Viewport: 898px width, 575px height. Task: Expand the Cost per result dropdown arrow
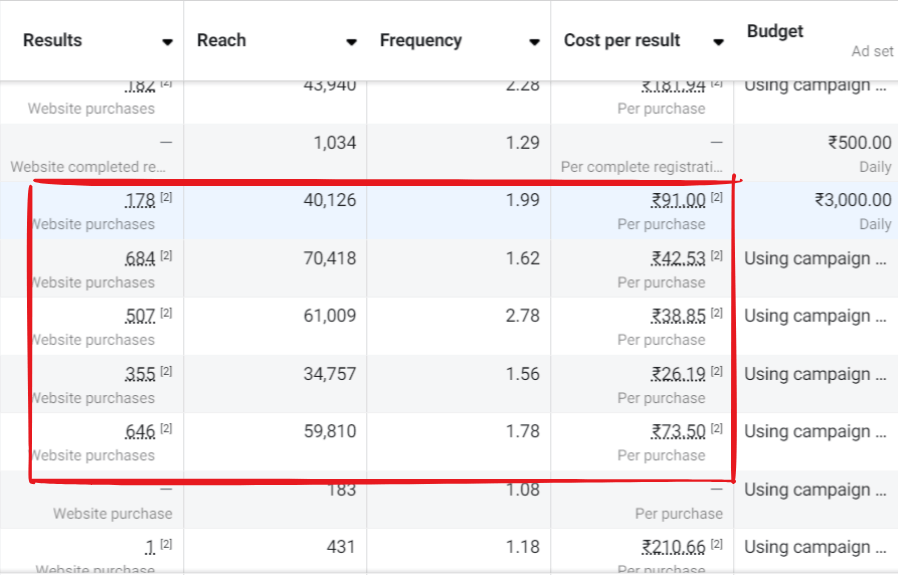point(718,42)
